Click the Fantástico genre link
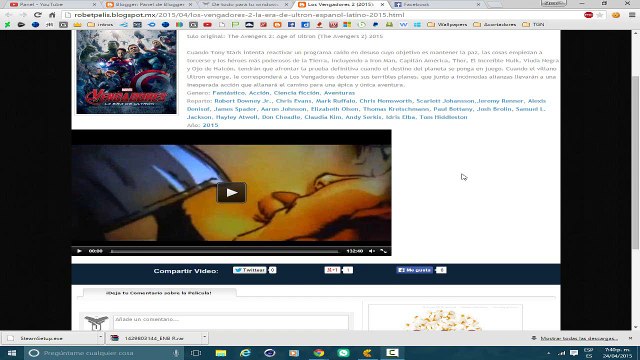The image size is (640, 360). click(x=228, y=93)
